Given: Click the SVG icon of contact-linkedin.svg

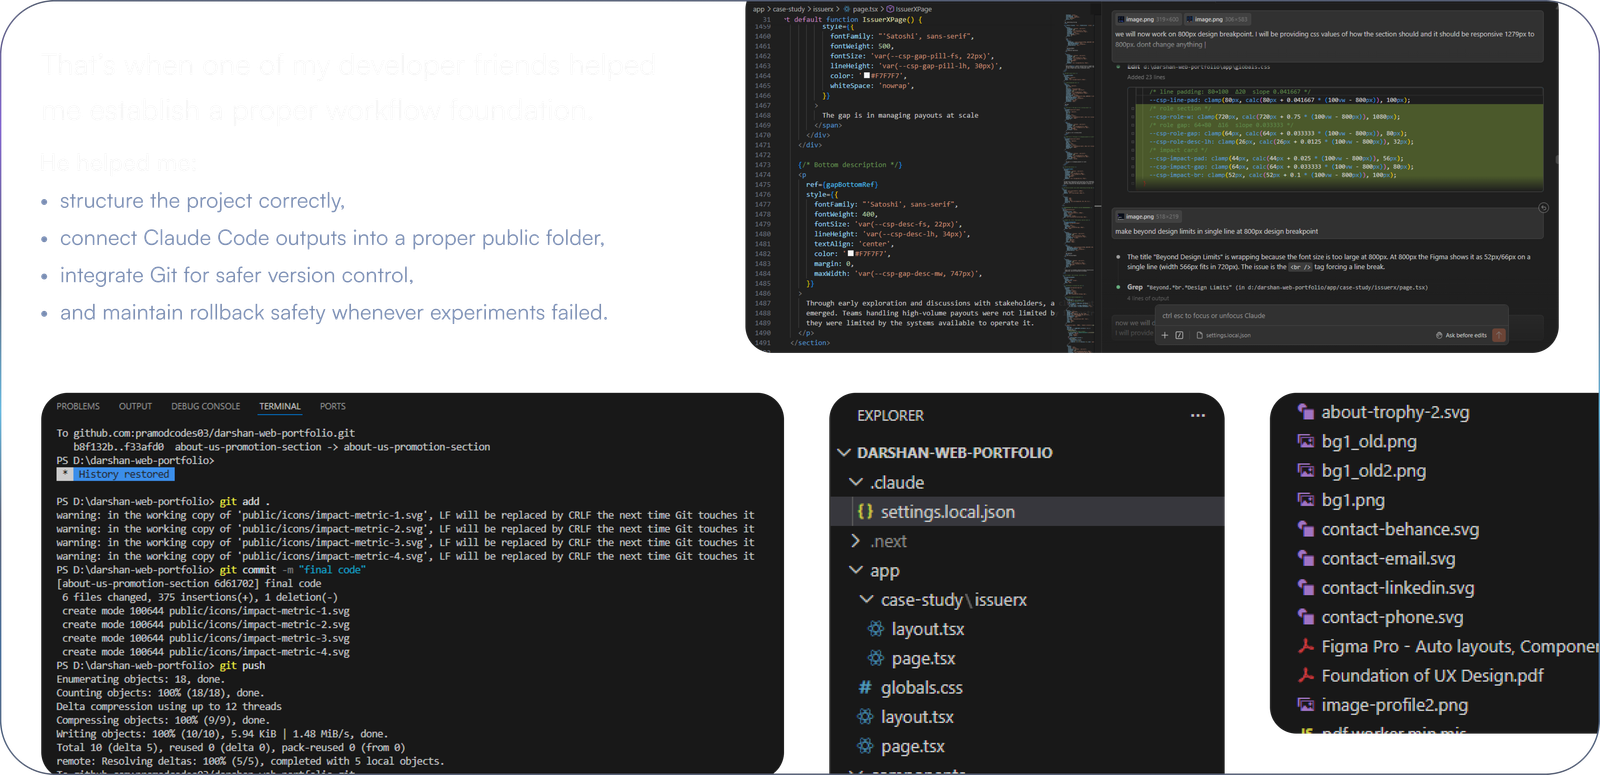Looking at the screenshot, I should 1305,587.
